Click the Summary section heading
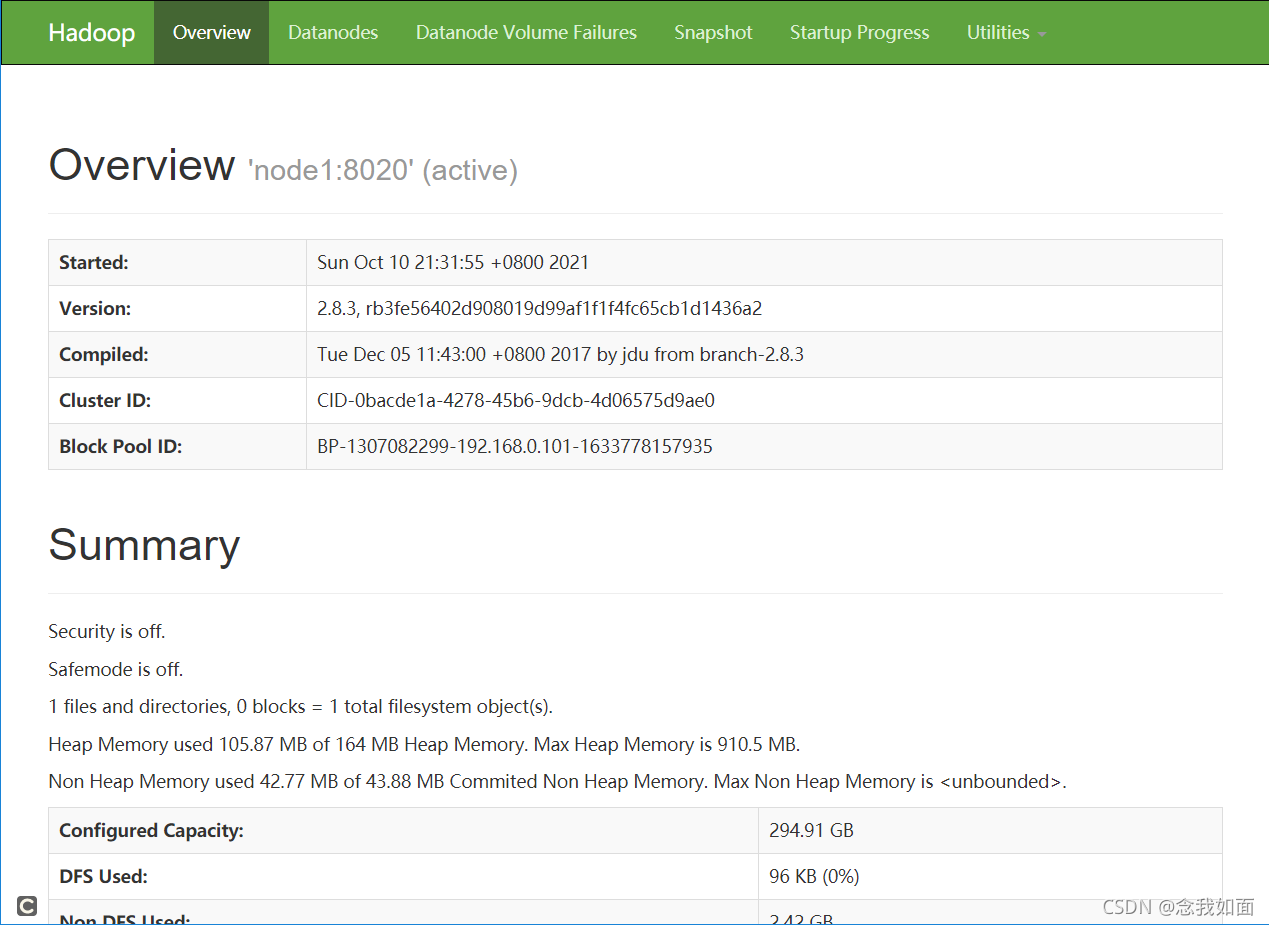Screen dimensions: 1269x925 tap(144, 545)
